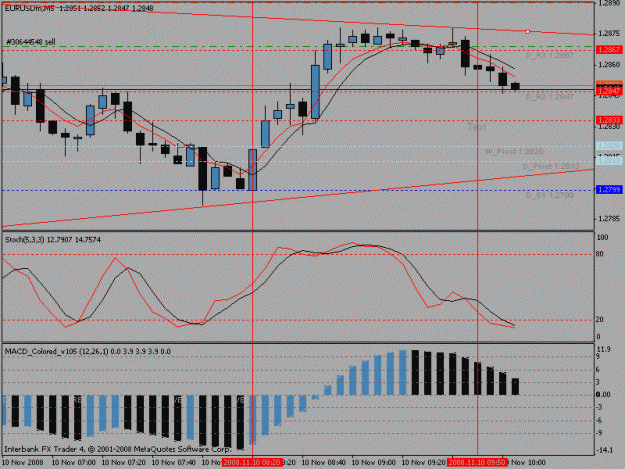Click the light blue 1.2820 price tag
The image size is (625, 469).
(609, 146)
